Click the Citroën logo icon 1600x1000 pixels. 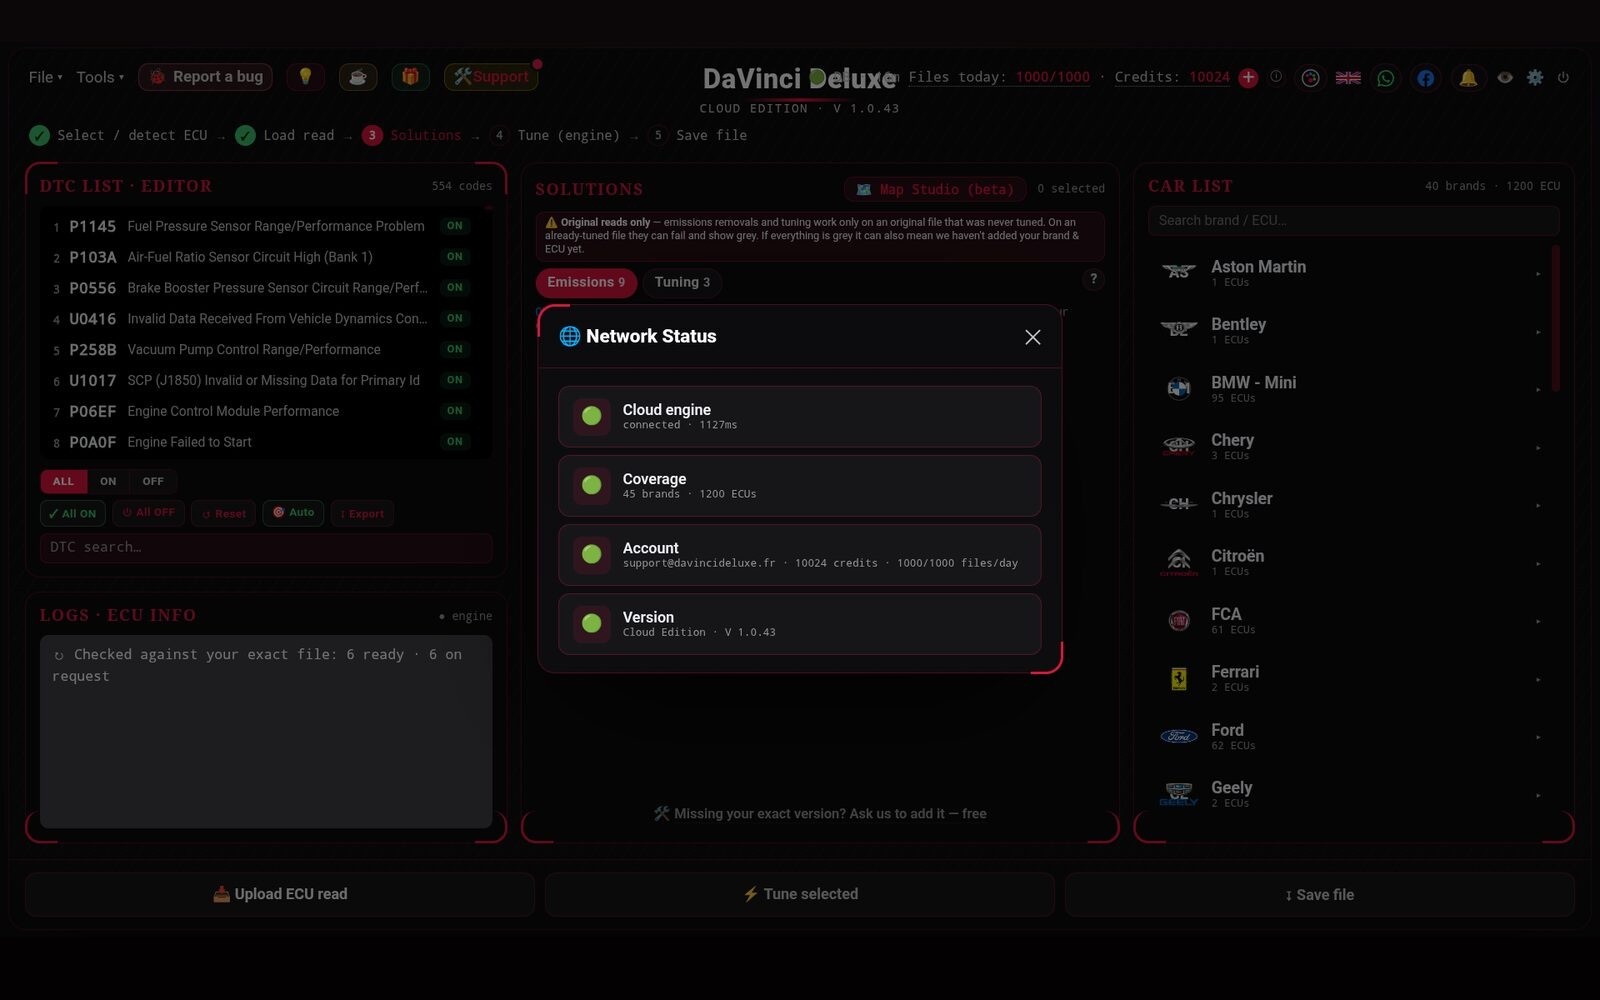click(1179, 562)
